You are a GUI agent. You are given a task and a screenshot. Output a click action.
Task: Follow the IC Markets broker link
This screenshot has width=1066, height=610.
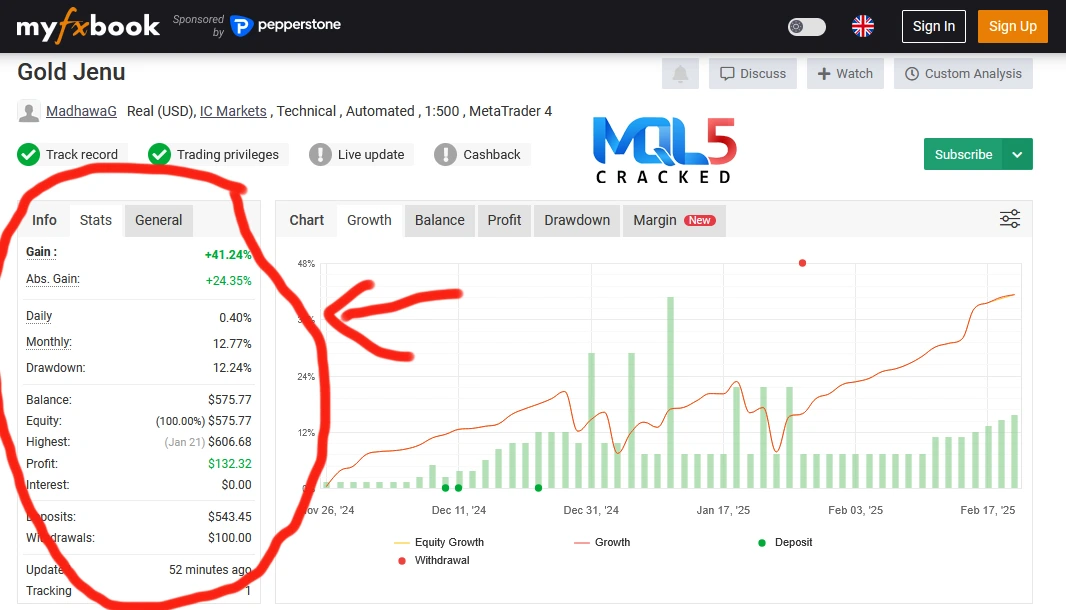233,112
